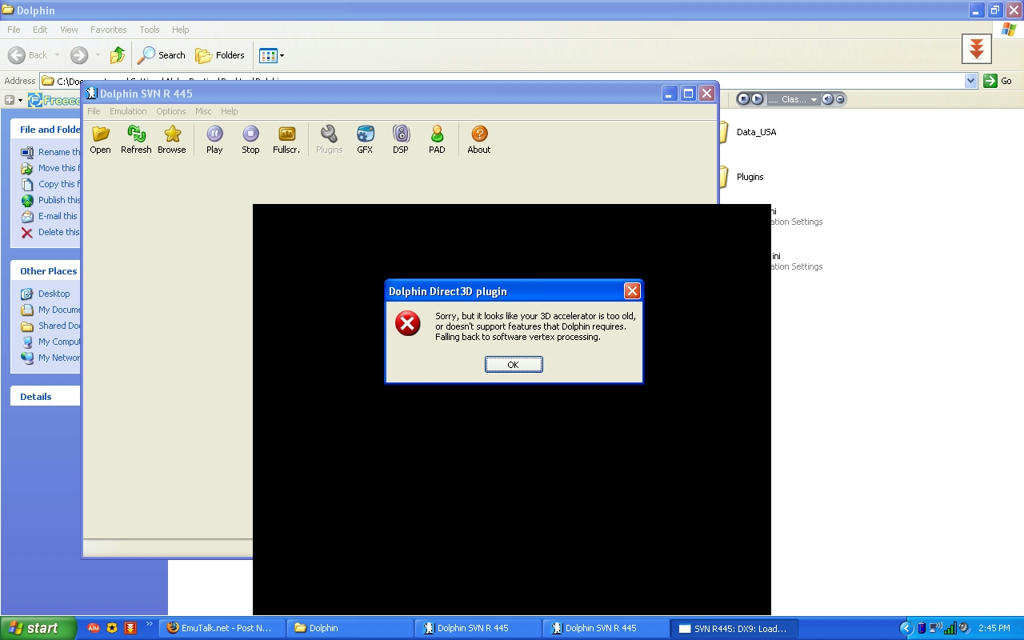This screenshot has width=1024, height=640.
Task: Click the Stop icon in Dolphin toolbar
Action: click(x=250, y=140)
